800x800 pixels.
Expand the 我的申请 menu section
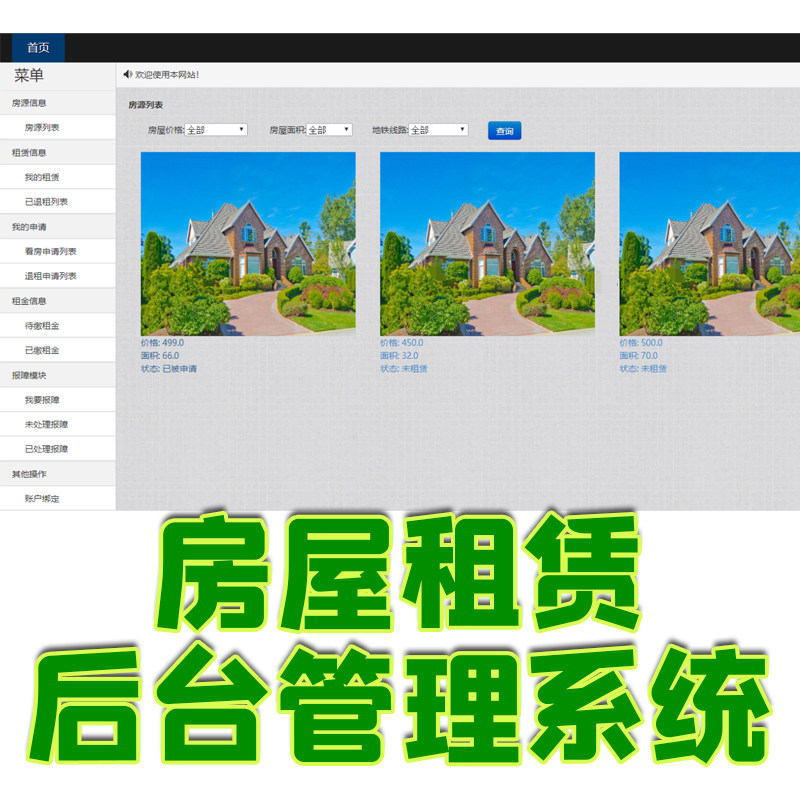pos(58,227)
